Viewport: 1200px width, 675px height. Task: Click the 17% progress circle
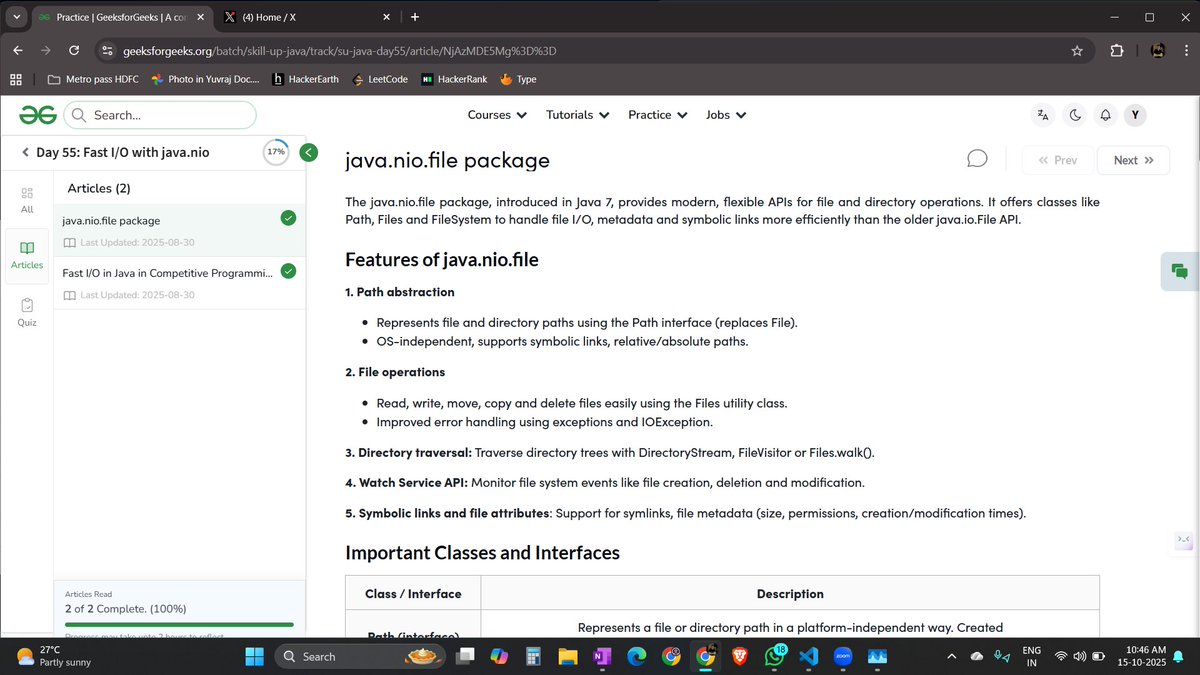275,152
